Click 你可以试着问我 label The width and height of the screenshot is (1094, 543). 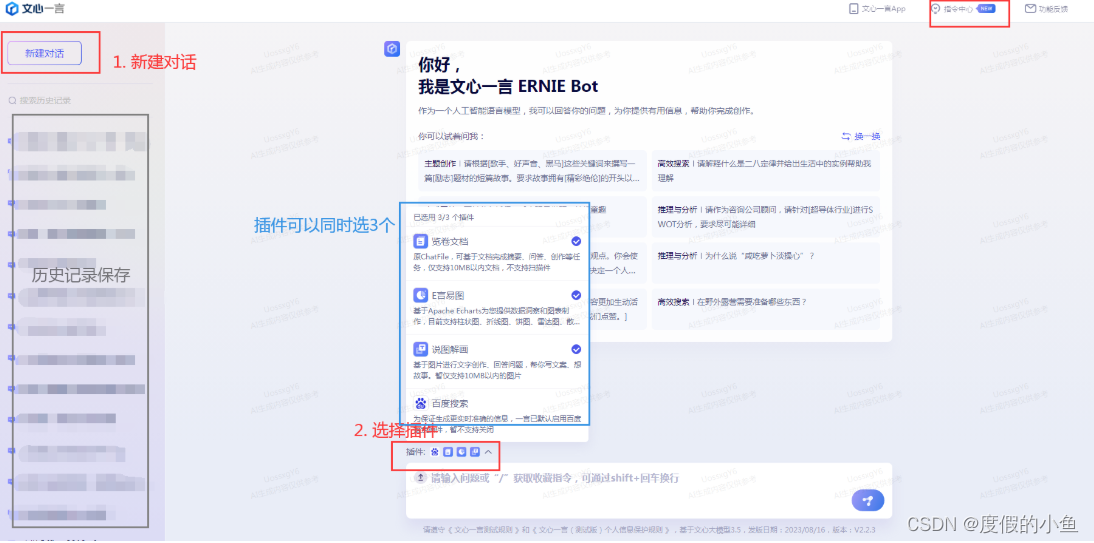(x=451, y=136)
